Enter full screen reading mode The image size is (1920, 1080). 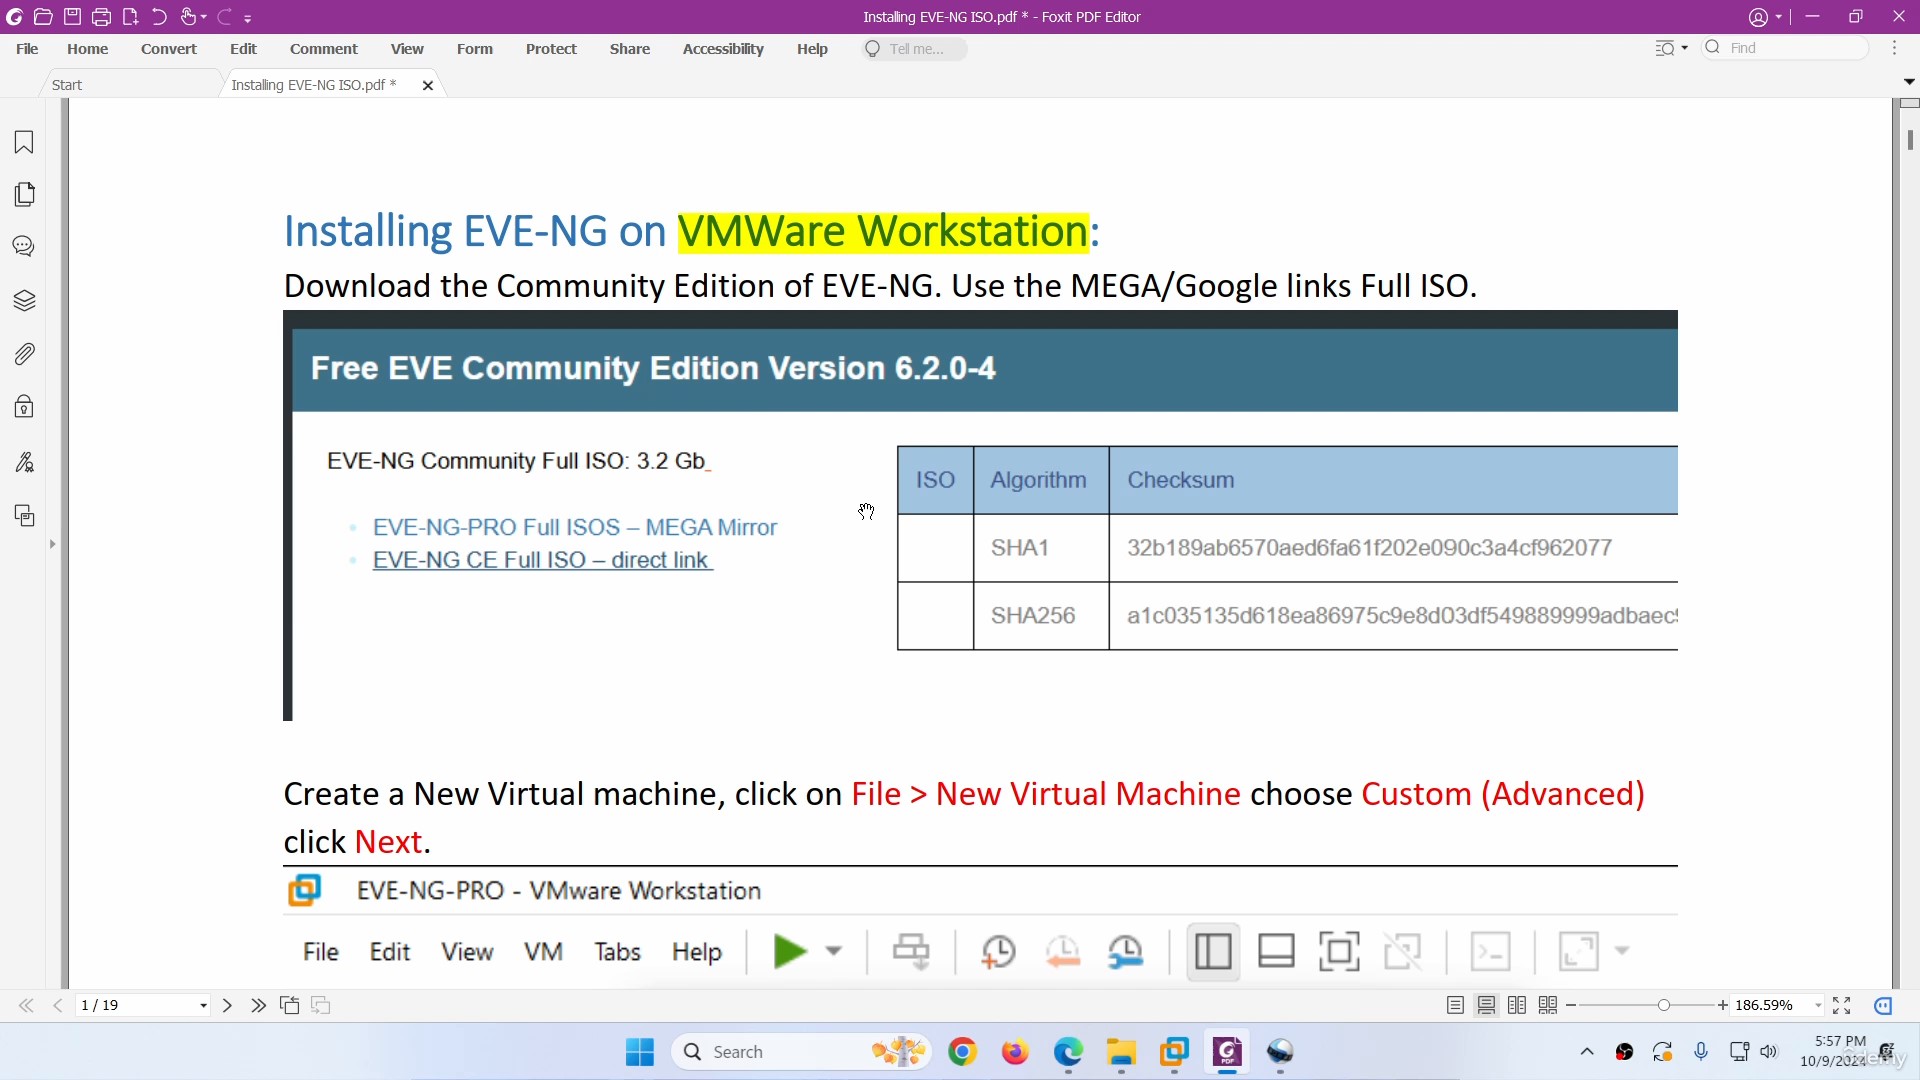pyautogui.click(x=1842, y=1005)
